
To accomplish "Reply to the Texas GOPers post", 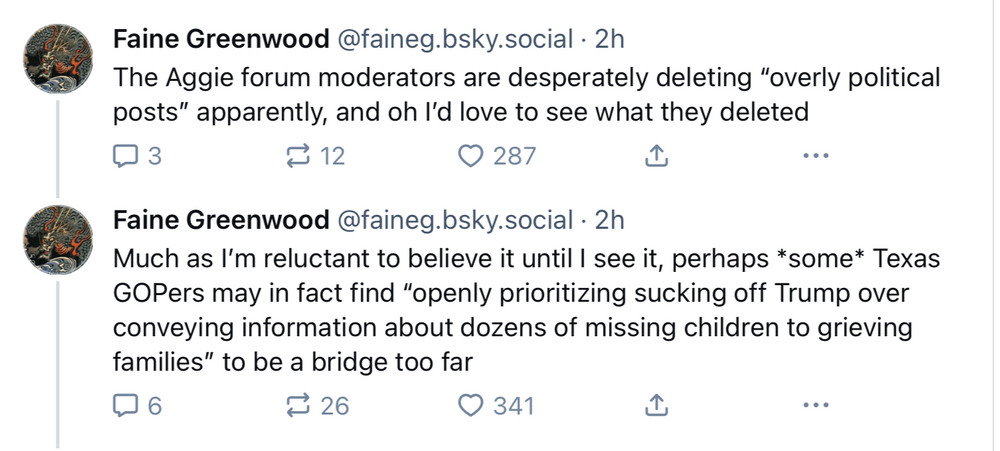I will point(127,405).
